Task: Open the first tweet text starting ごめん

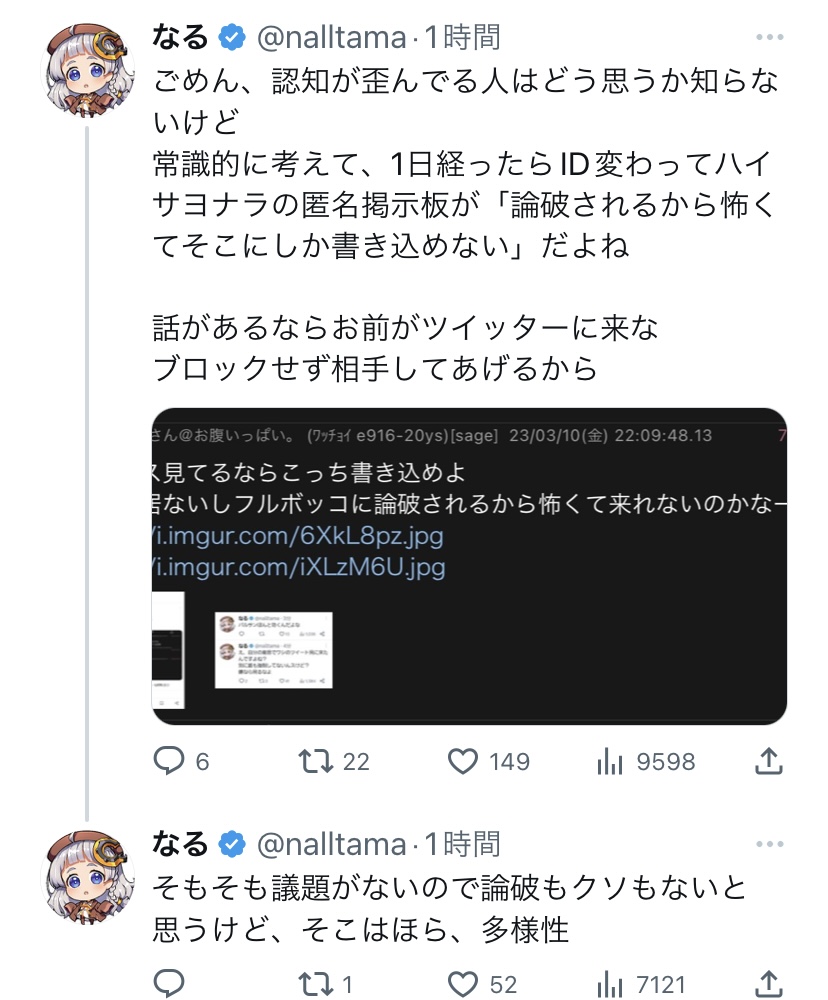Action: click(x=466, y=164)
